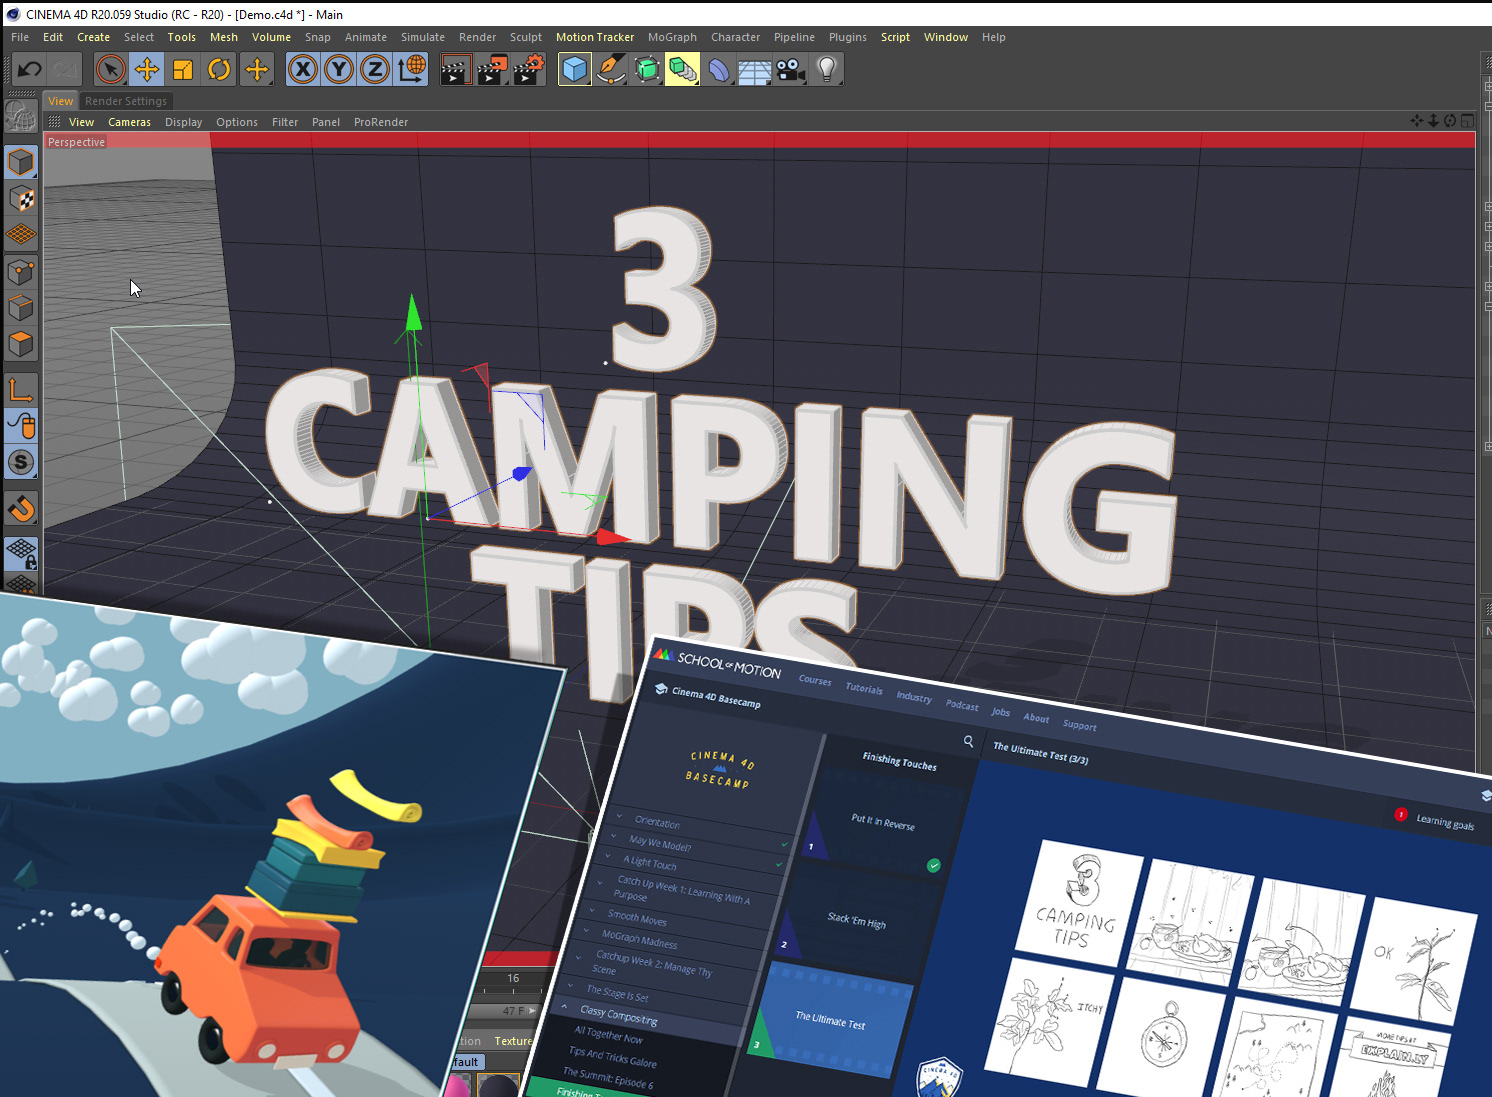Click the Spline Pen icon
1492x1097 pixels.
point(611,69)
